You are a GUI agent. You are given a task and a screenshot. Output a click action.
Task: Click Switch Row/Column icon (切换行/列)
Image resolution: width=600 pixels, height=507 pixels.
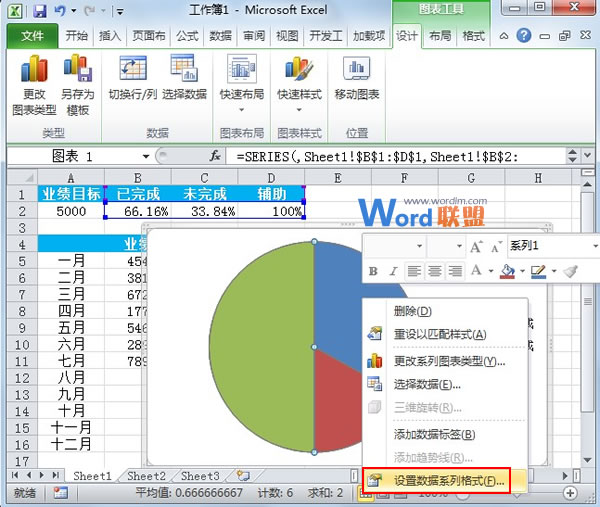[x=133, y=78]
